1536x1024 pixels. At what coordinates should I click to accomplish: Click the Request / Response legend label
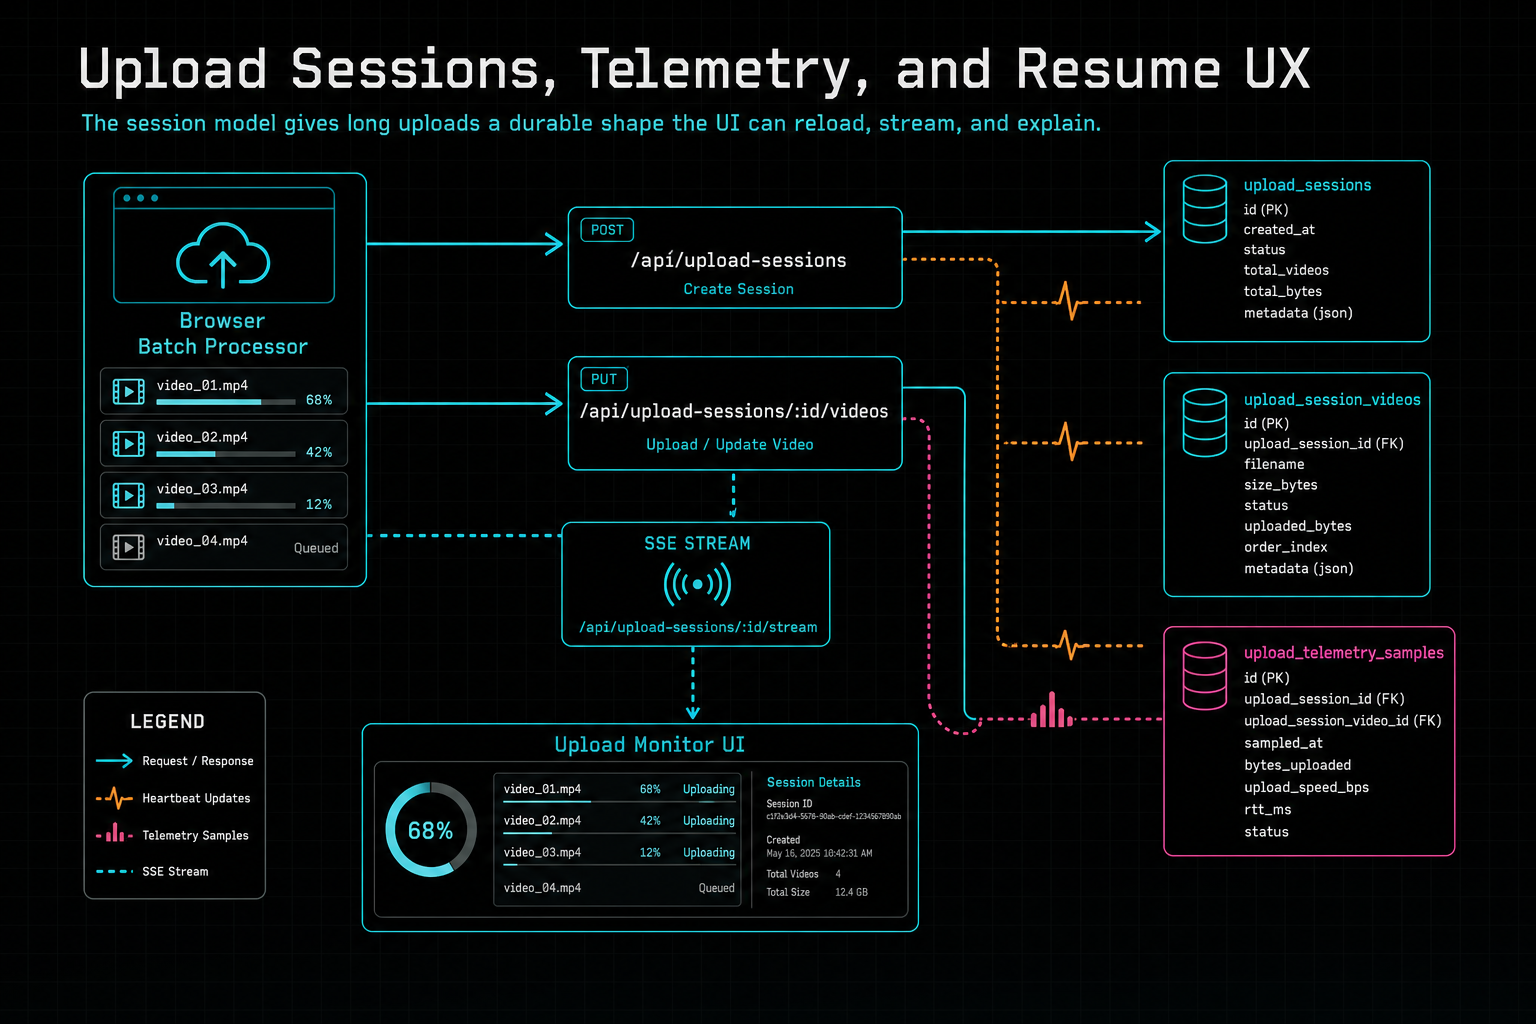coord(198,761)
